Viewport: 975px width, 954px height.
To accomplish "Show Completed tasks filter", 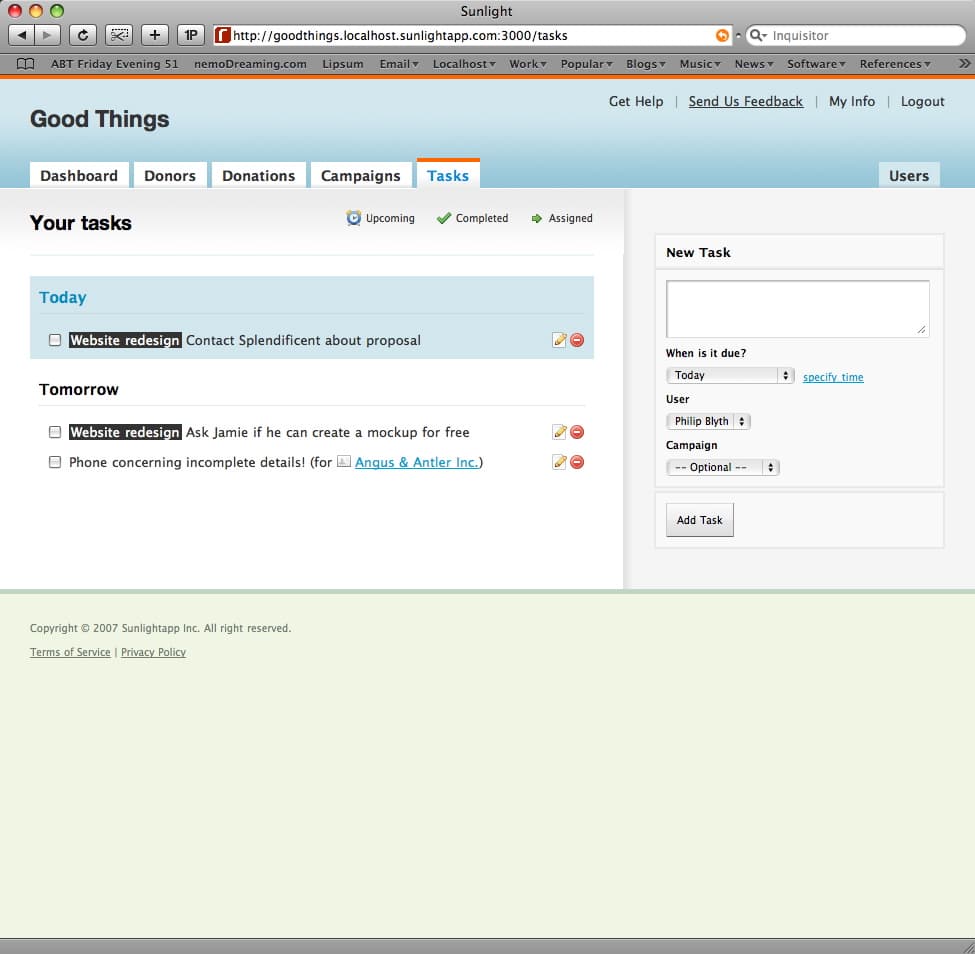I will click(x=472, y=218).
